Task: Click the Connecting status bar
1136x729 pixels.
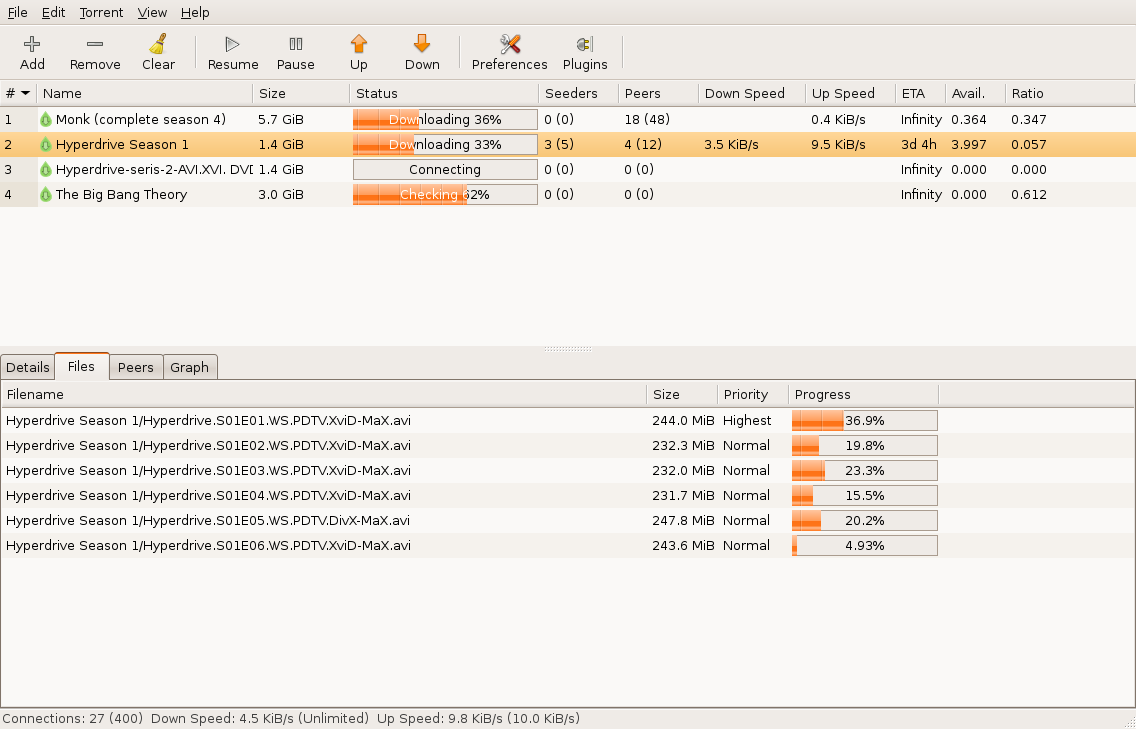Action: [x=445, y=170]
